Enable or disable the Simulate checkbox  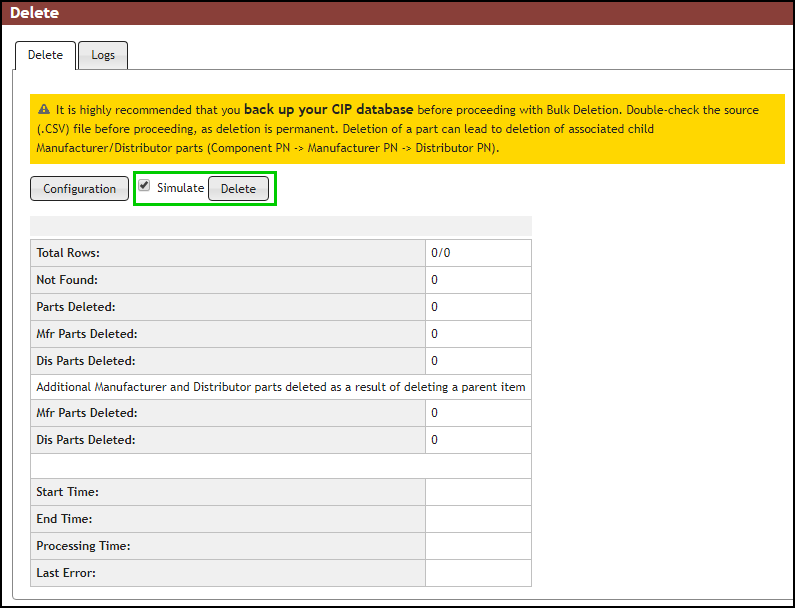[x=145, y=186]
